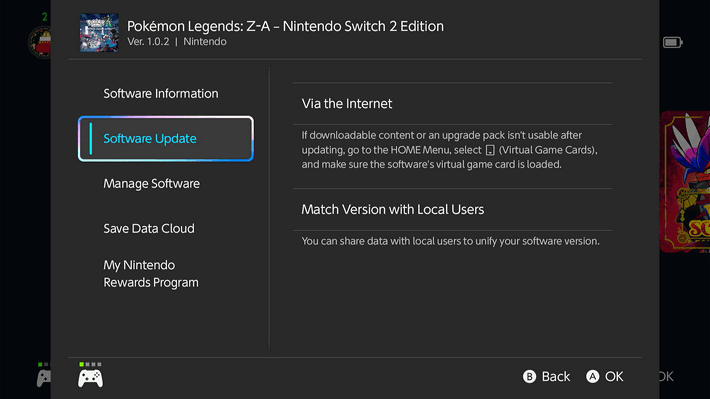Click the B button glyph
The width and height of the screenshot is (710, 399).
tap(529, 376)
